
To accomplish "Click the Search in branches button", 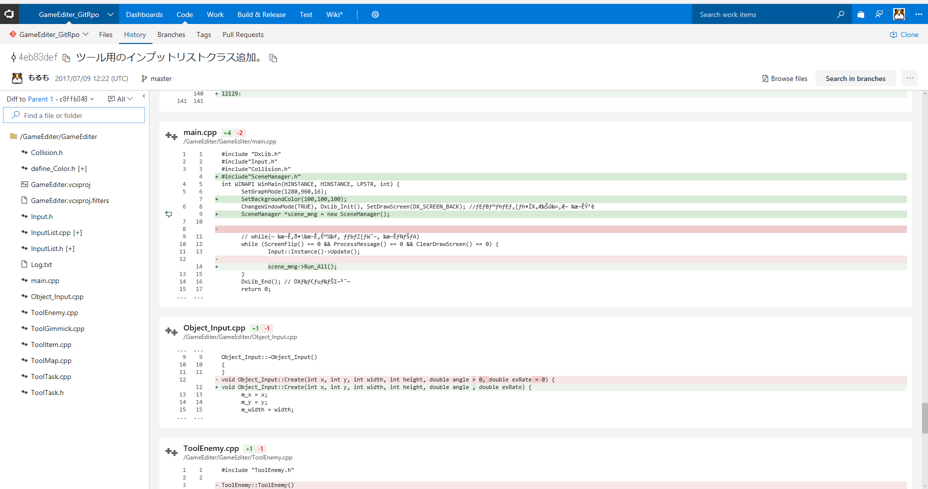I will 855,78.
